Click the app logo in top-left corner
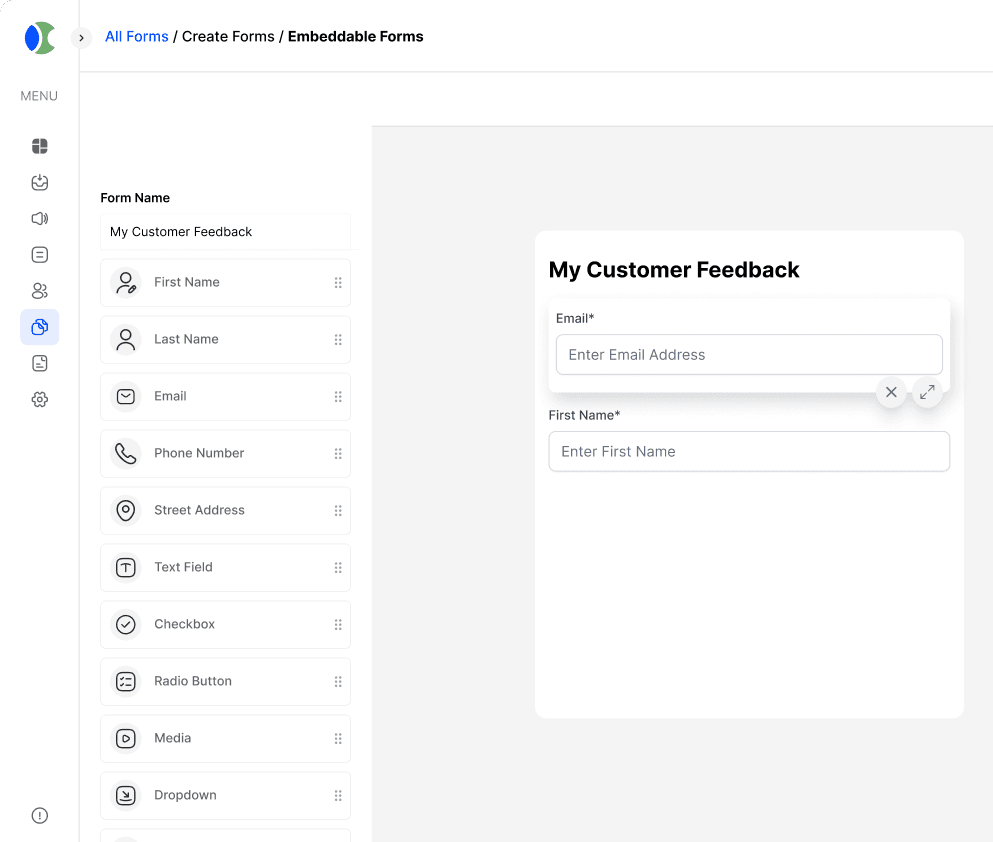 coord(40,38)
